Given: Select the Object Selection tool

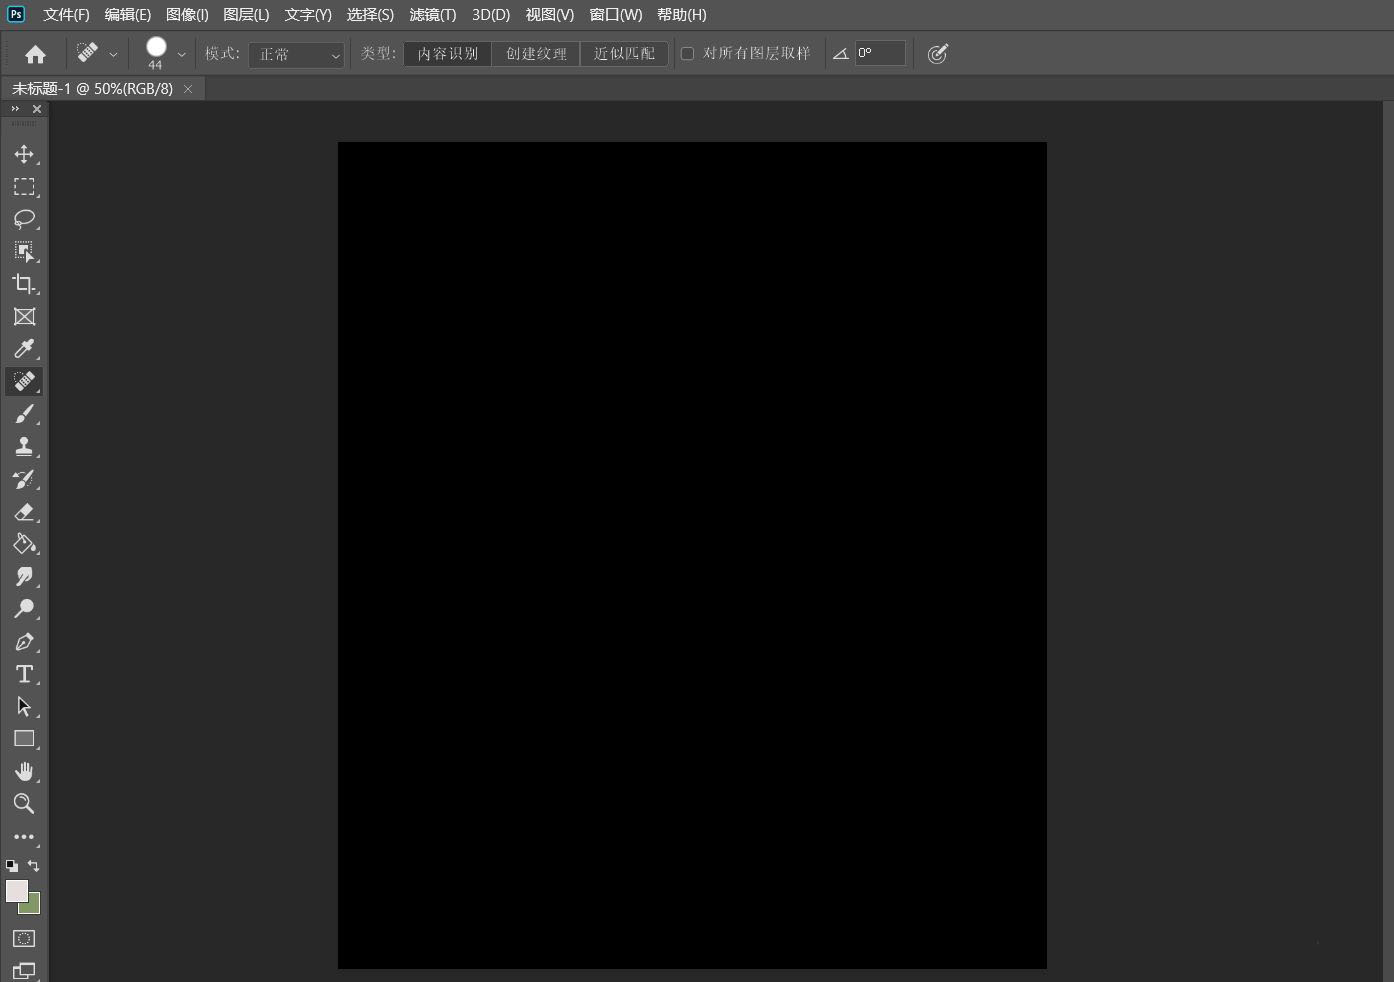Looking at the screenshot, I should coord(24,252).
